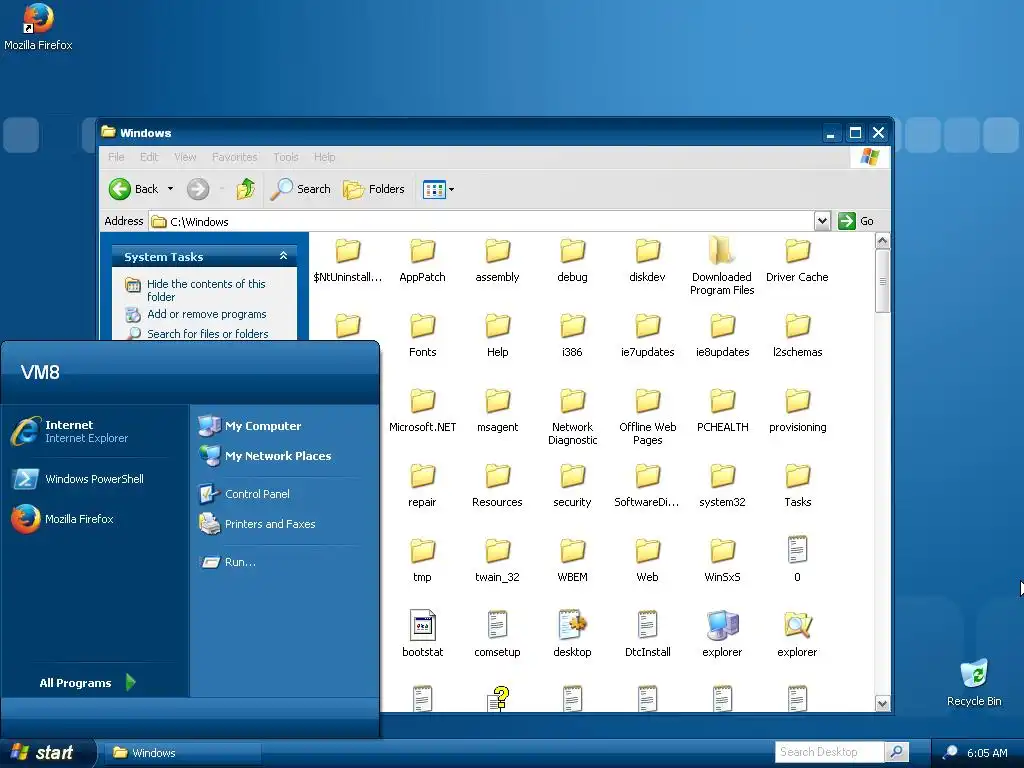Click the Windows taskbar button
Viewport: 1024px width, 768px height.
pyautogui.click(x=183, y=753)
